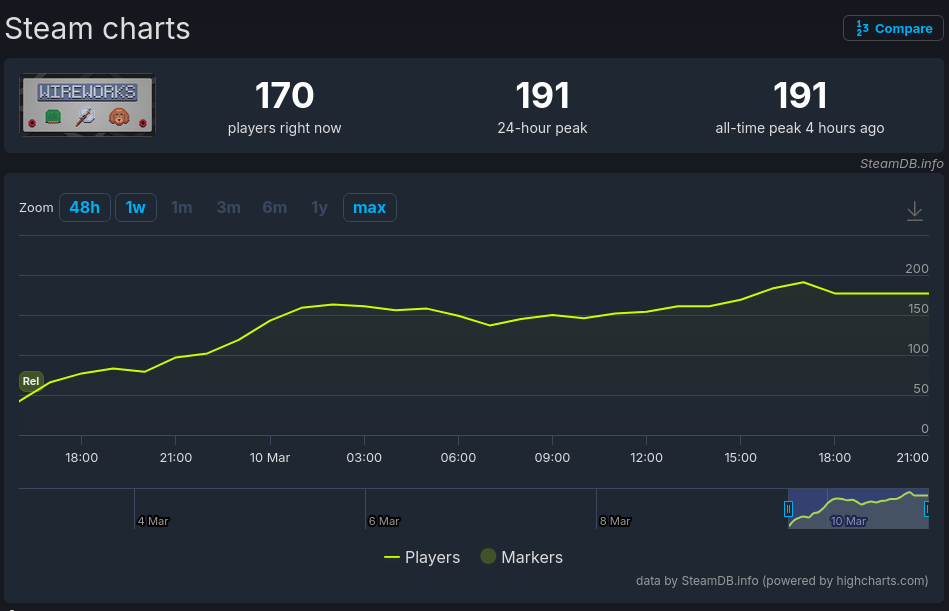Select the 3m zoom option
The height and width of the screenshot is (611, 949).
point(228,207)
